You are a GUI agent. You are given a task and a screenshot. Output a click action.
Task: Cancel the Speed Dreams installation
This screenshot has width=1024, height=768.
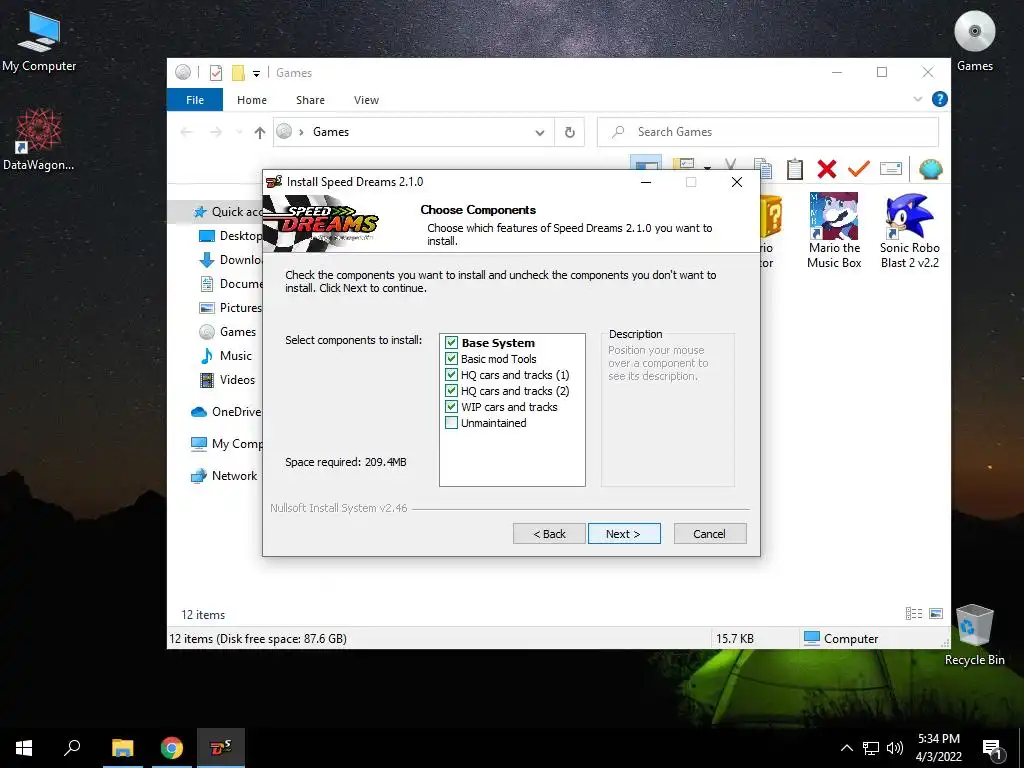click(x=709, y=534)
